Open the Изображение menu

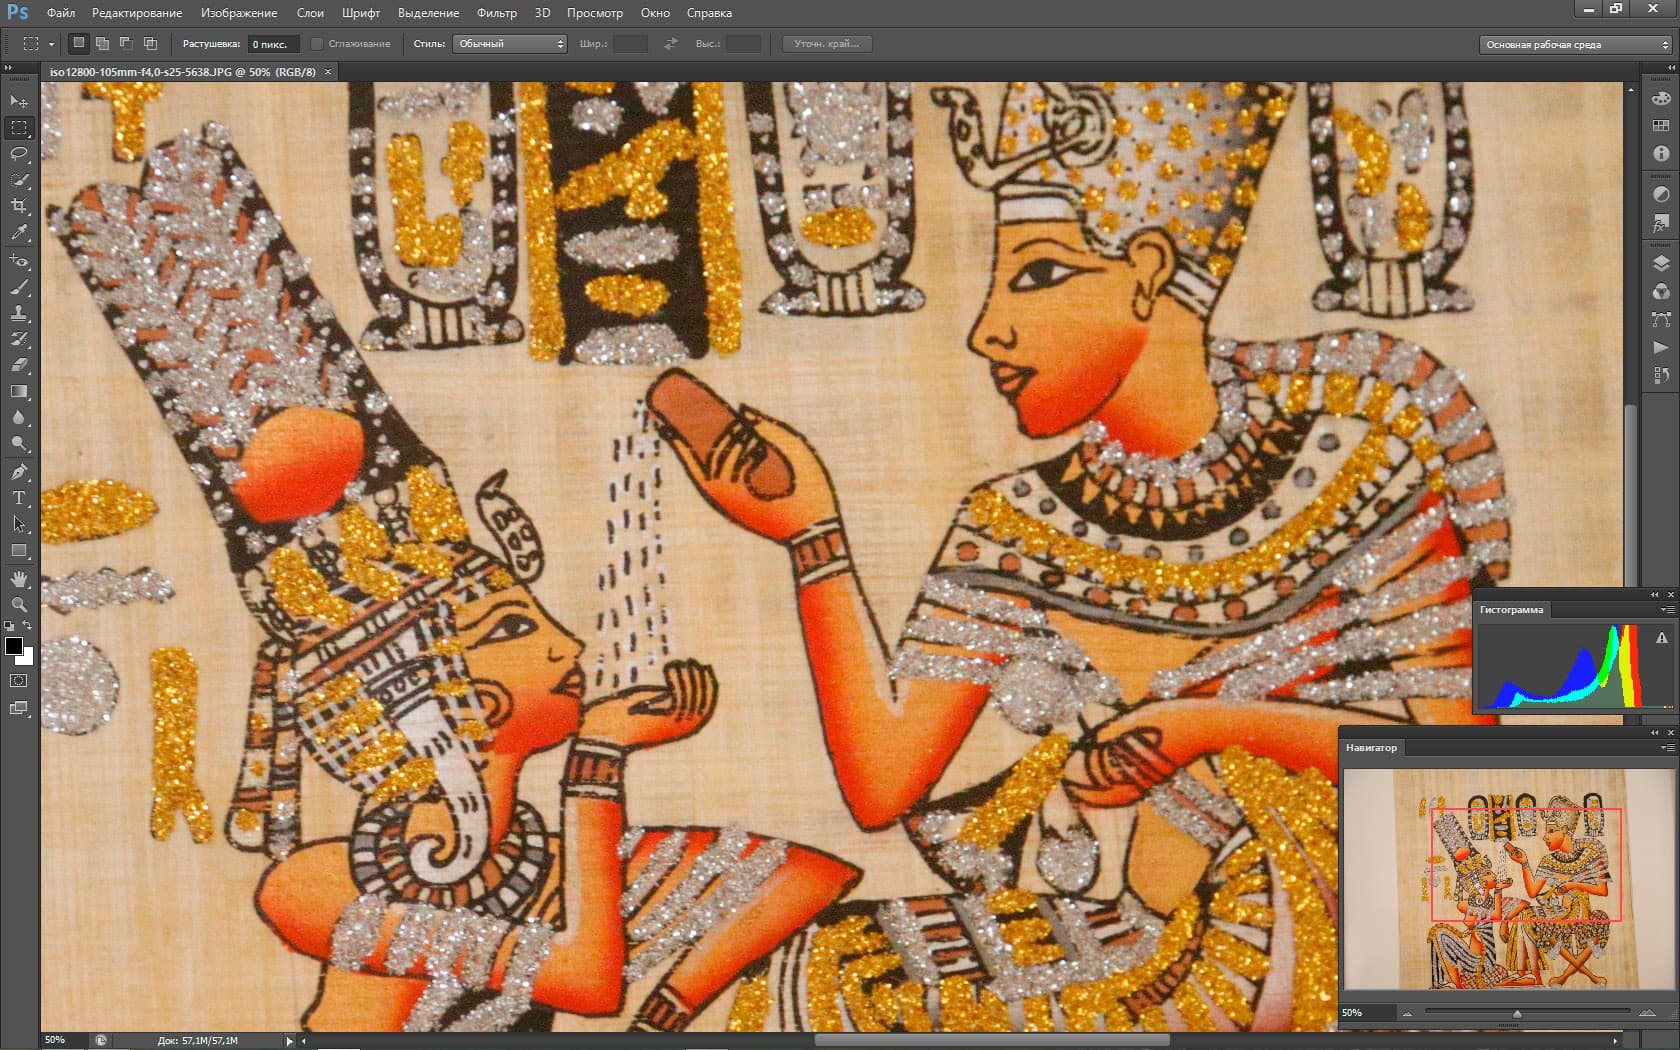click(239, 13)
